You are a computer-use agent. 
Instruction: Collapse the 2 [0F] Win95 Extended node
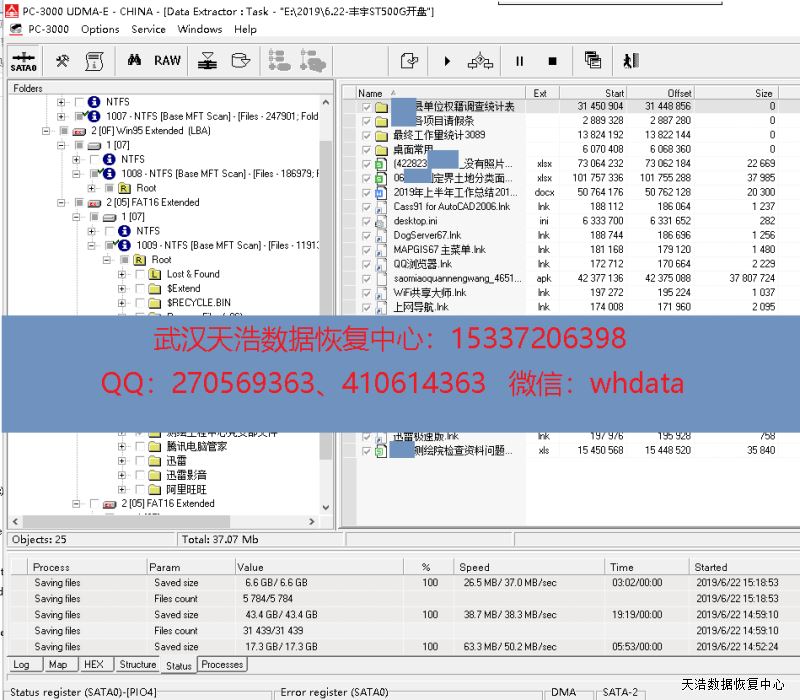pos(47,131)
